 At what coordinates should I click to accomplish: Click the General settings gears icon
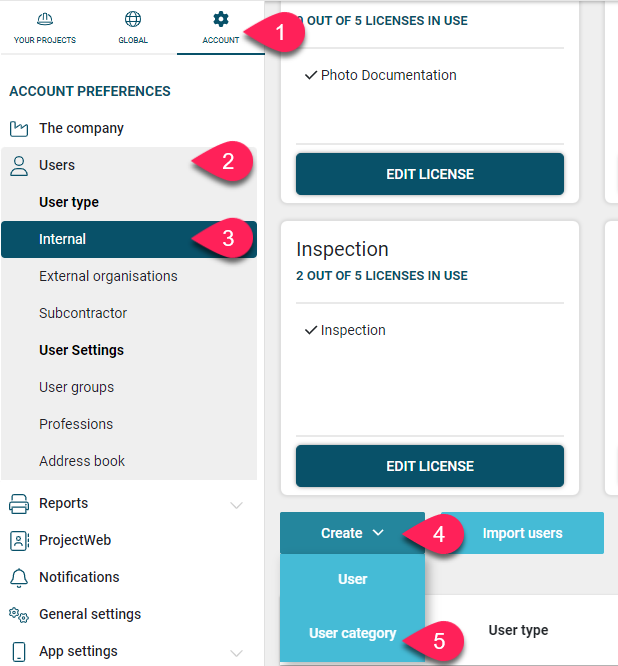click(x=19, y=615)
